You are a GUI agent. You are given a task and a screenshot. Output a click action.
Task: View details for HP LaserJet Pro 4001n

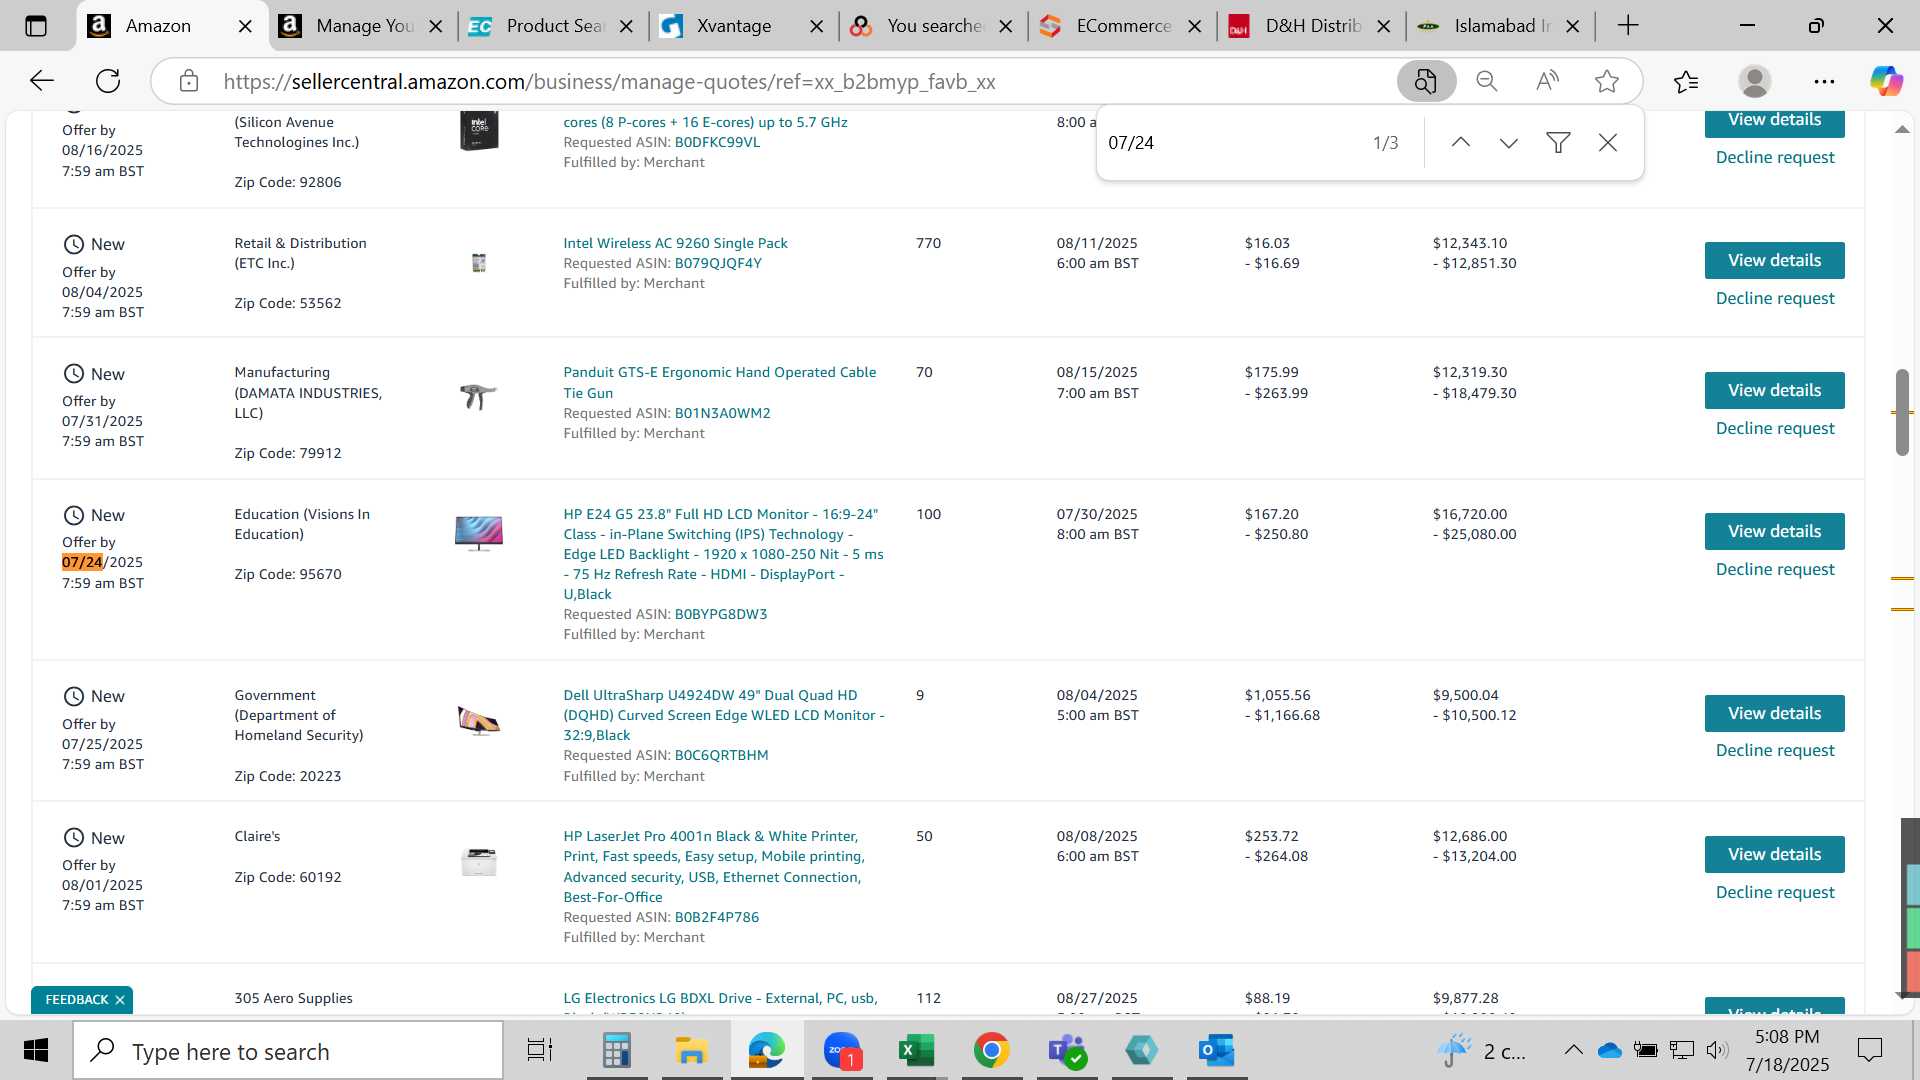pyautogui.click(x=1774, y=854)
